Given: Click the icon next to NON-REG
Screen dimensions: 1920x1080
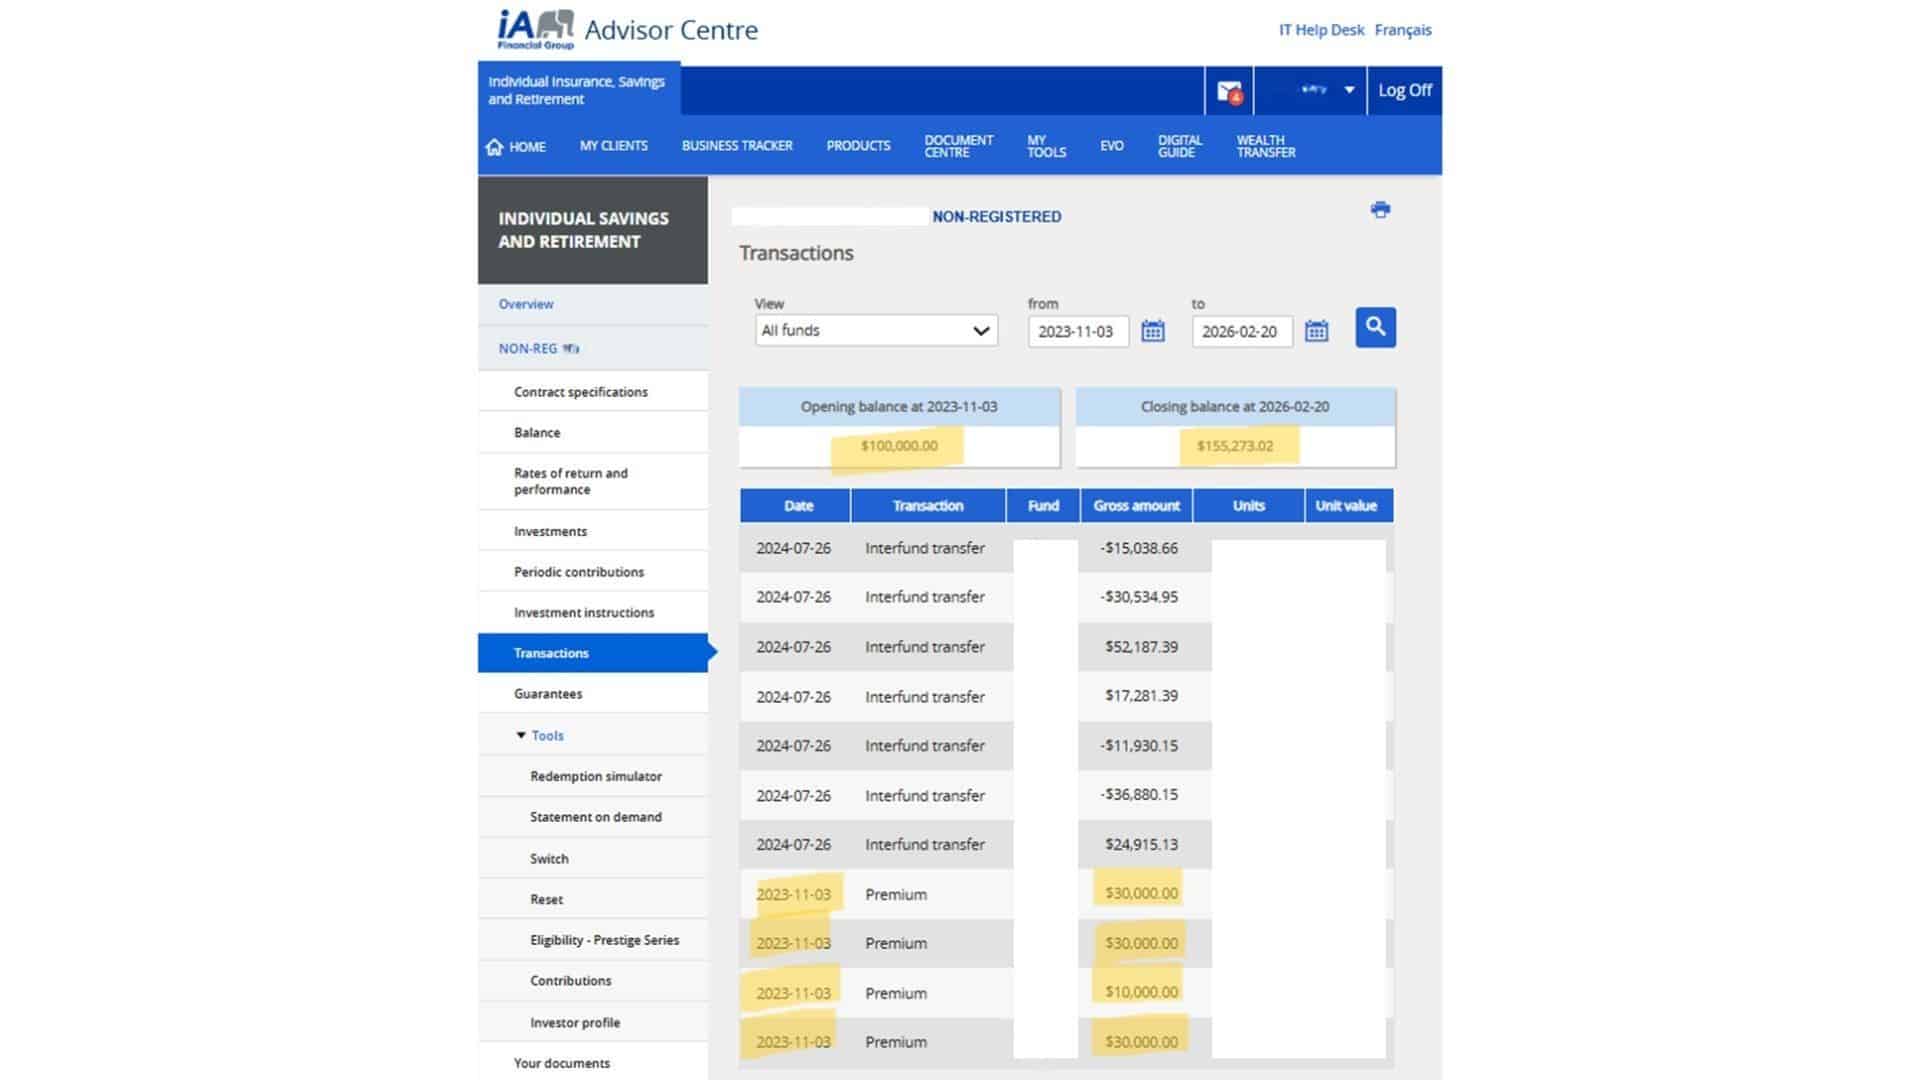Looking at the screenshot, I should (571, 349).
